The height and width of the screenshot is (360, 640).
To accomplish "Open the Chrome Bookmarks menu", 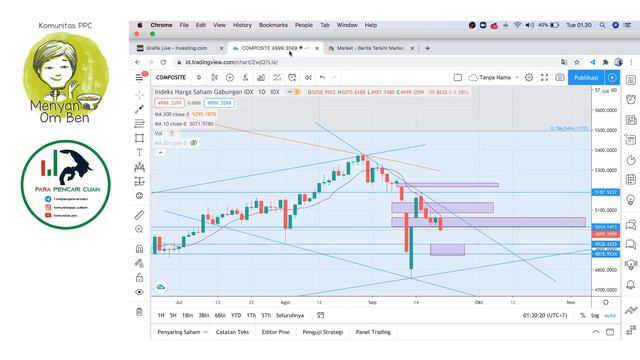I will pyautogui.click(x=273, y=25).
